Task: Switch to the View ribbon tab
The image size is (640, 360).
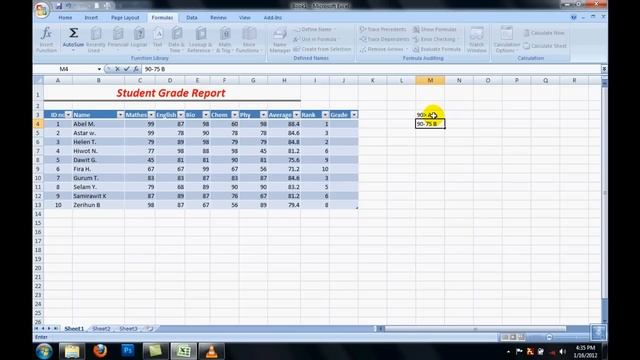Action: [x=244, y=18]
